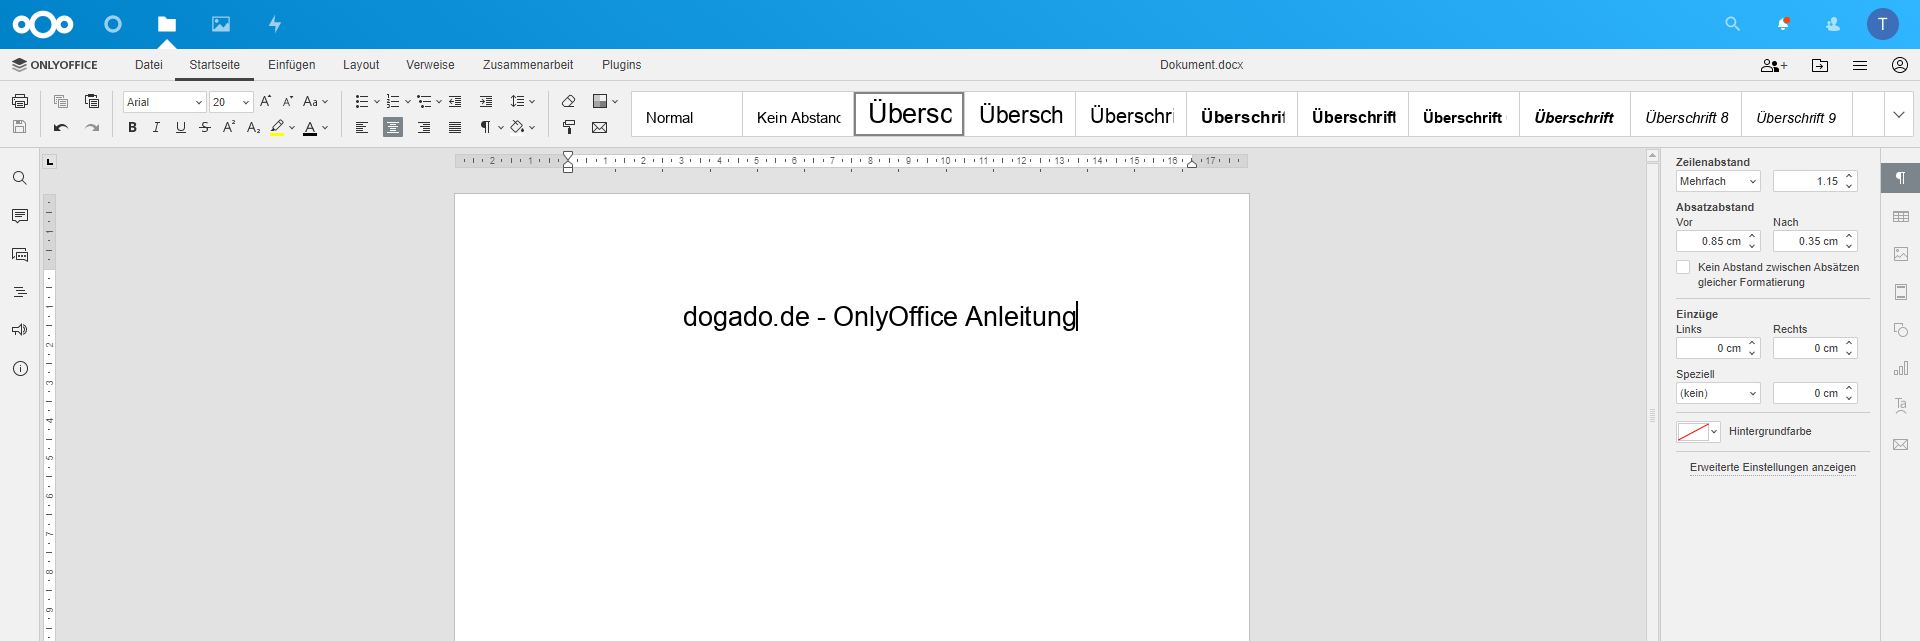
Task: Toggle Subscript formatting
Action: pos(253,127)
